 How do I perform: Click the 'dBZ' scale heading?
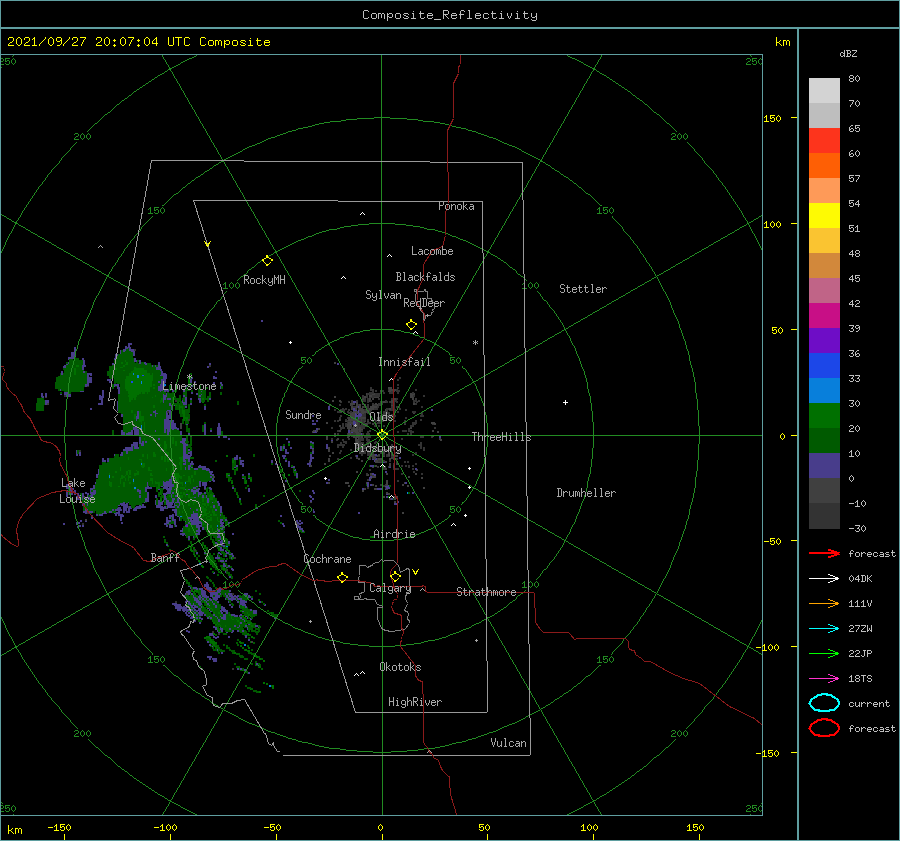[x=848, y=53]
